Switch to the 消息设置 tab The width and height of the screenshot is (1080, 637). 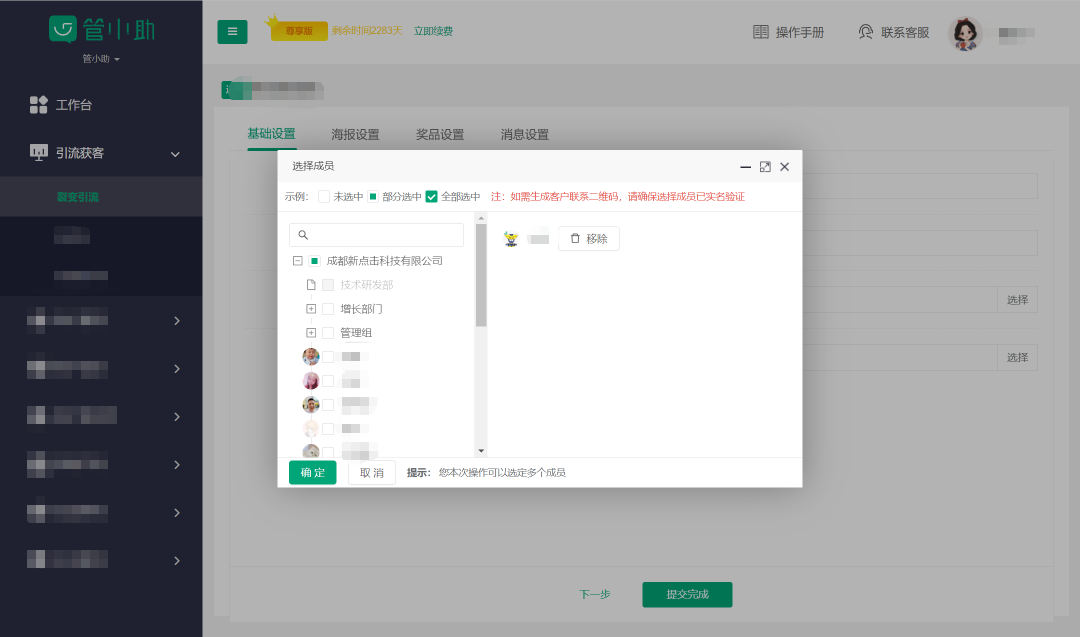pos(525,134)
